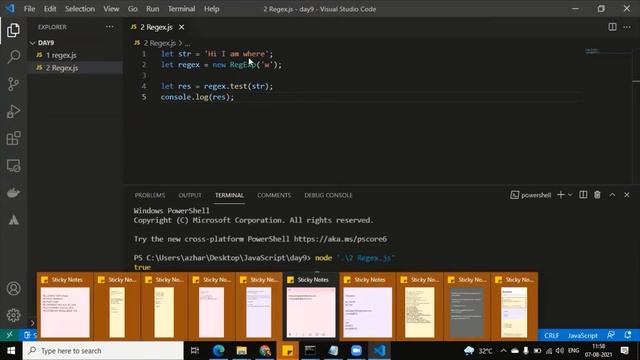Viewport: 640px width, 360px height.
Task: Change JavaScript language mode in status bar
Action: point(582,336)
